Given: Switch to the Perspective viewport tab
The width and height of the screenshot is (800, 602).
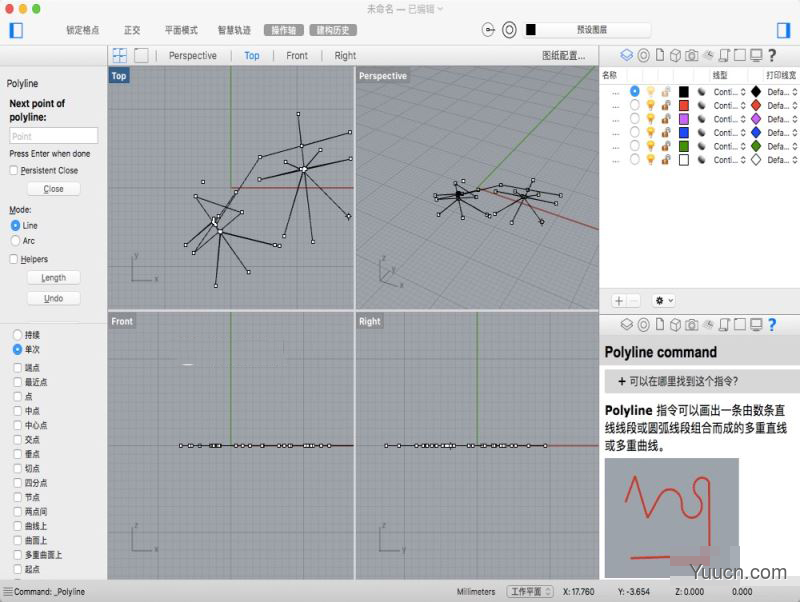Looking at the screenshot, I should (x=193, y=55).
